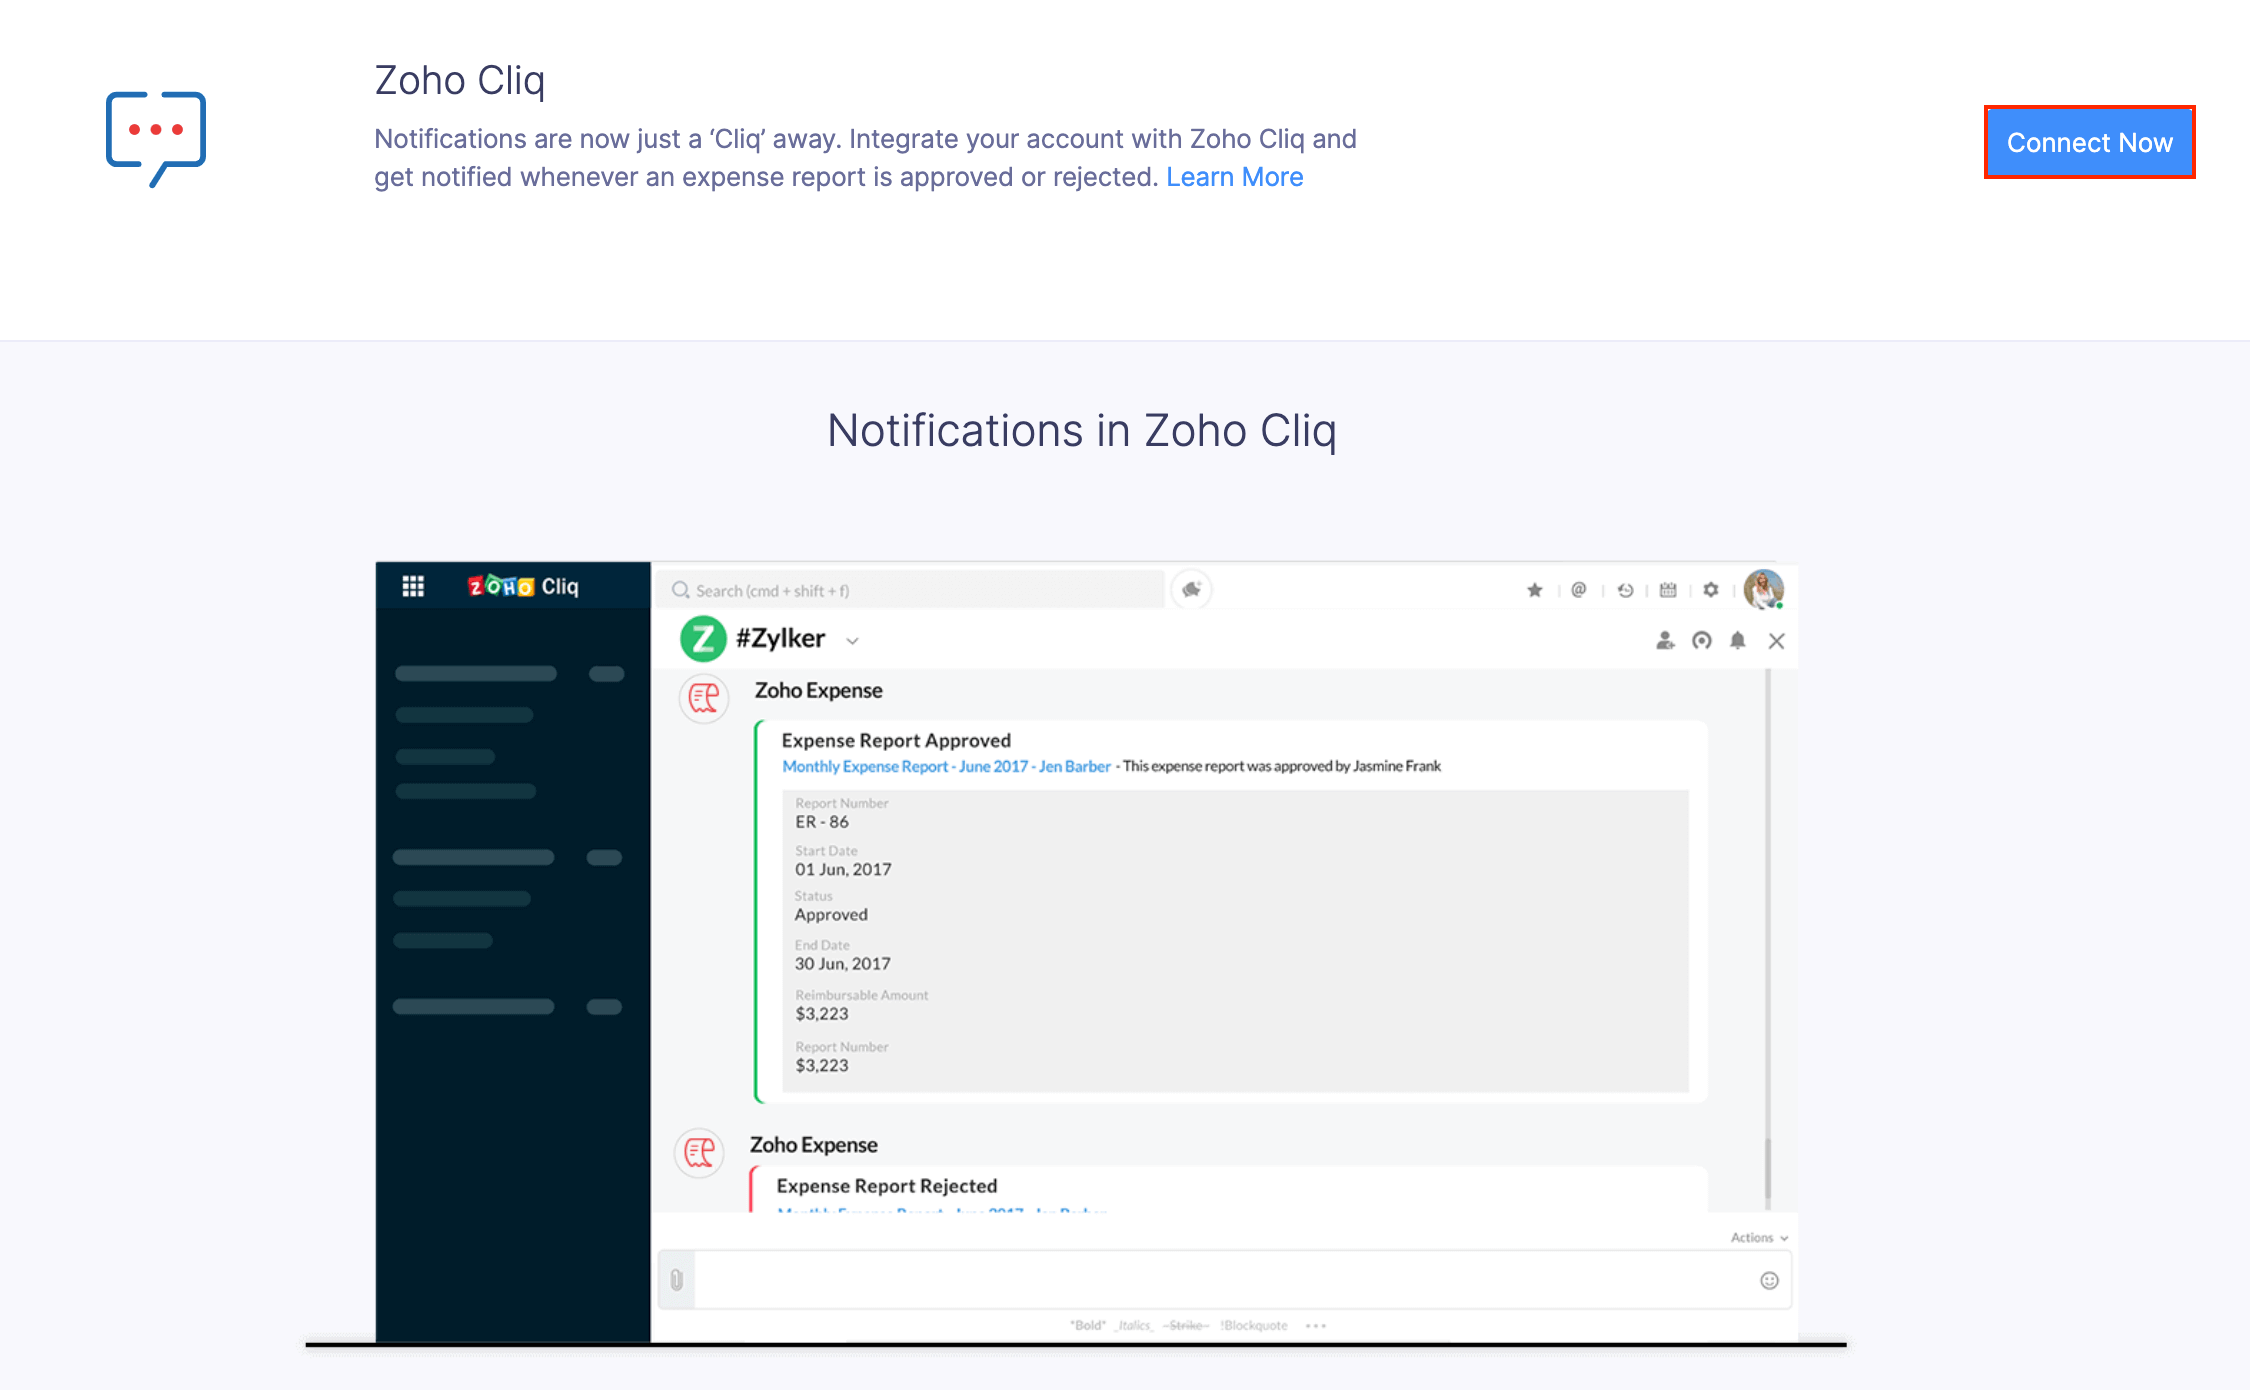Open Cliq settings gear icon
Image resolution: width=2250 pixels, height=1390 pixels.
pos(1711,590)
